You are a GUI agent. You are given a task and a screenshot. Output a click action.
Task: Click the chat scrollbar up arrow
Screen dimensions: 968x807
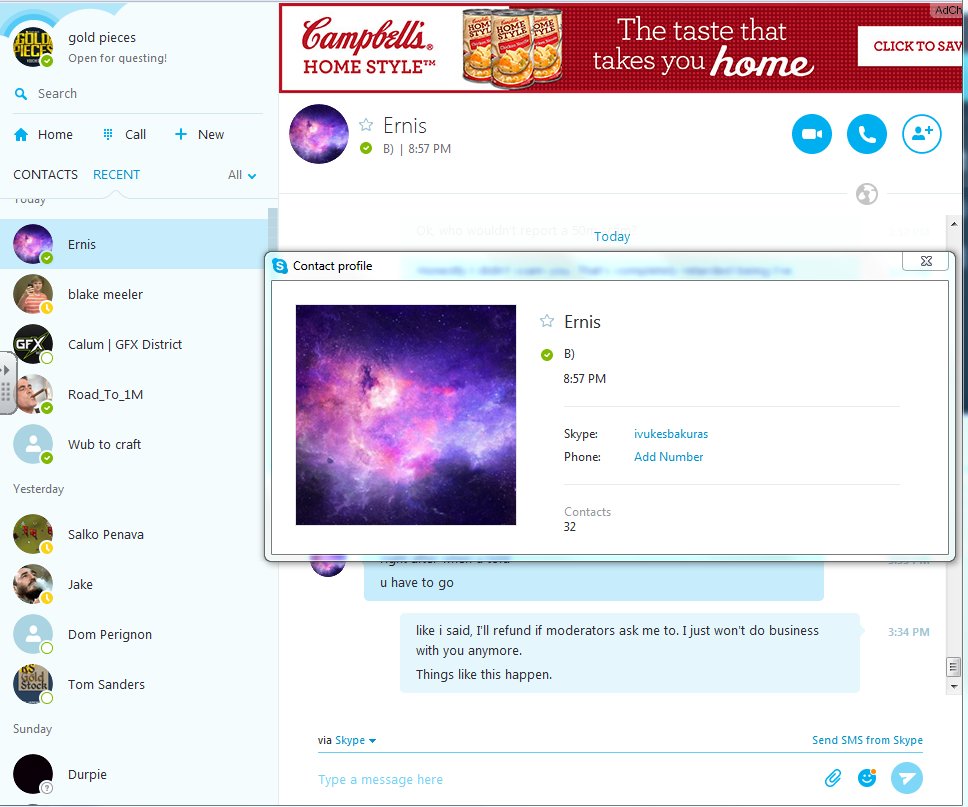(954, 224)
